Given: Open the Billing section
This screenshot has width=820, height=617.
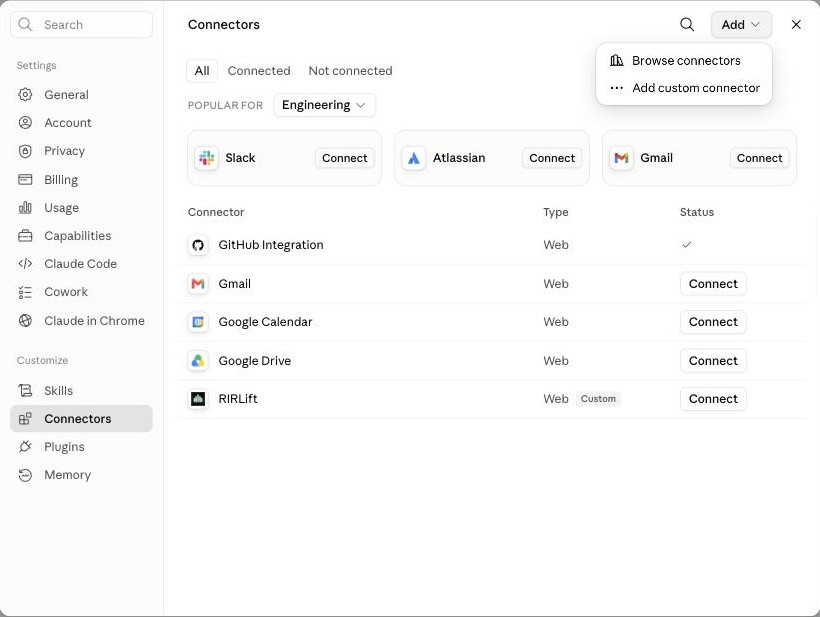Looking at the screenshot, I should click(x=82, y=179).
